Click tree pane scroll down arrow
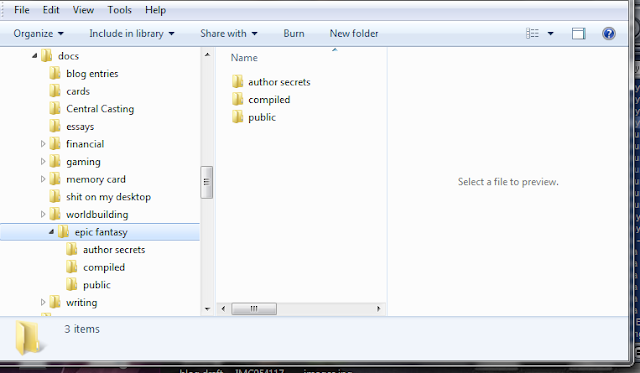640x373 pixels. [207, 309]
